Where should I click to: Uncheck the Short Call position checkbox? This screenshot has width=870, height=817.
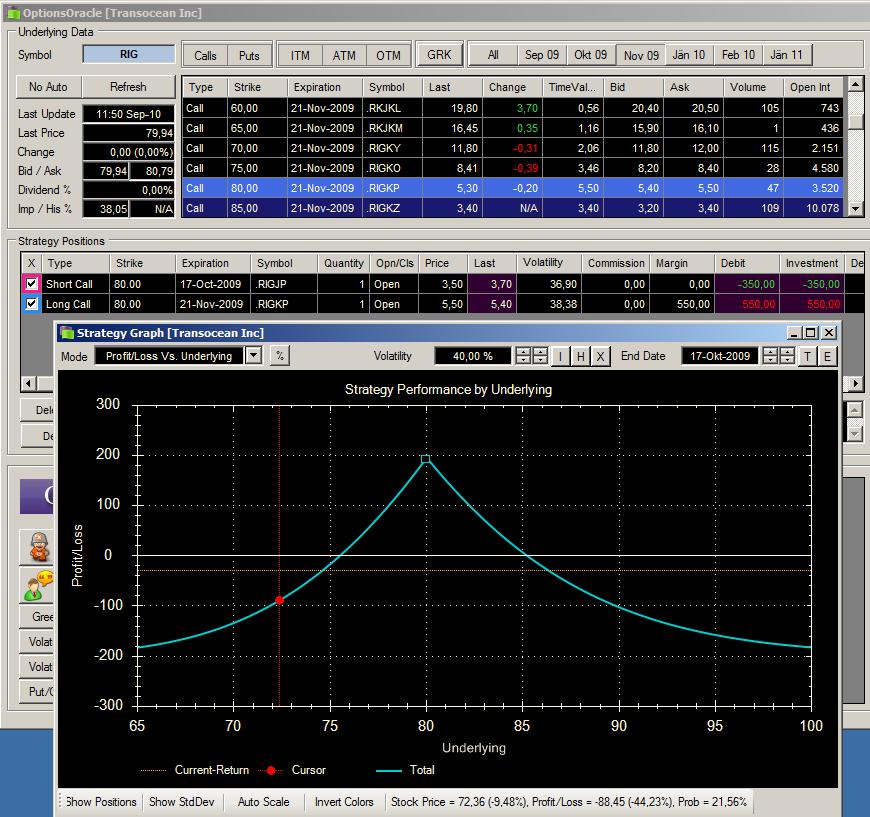(x=32, y=285)
